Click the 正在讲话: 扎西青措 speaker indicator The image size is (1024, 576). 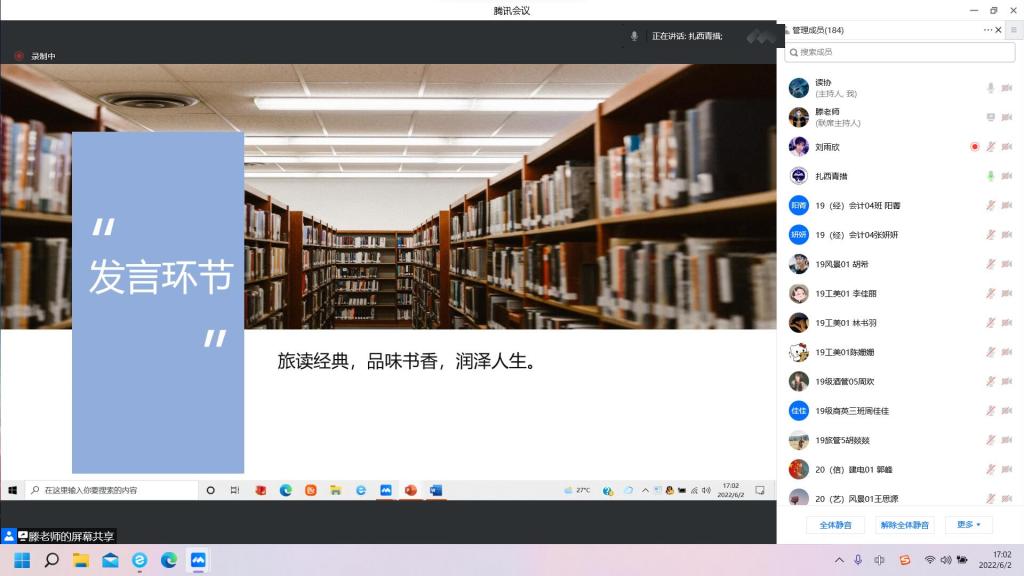[687, 36]
